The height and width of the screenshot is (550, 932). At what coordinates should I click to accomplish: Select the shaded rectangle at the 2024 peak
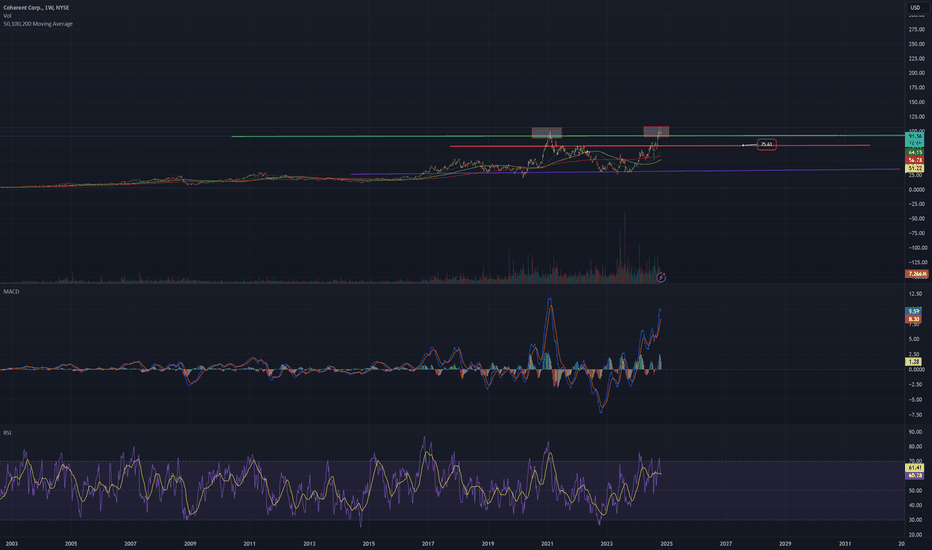pyautogui.click(x=656, y=131)
